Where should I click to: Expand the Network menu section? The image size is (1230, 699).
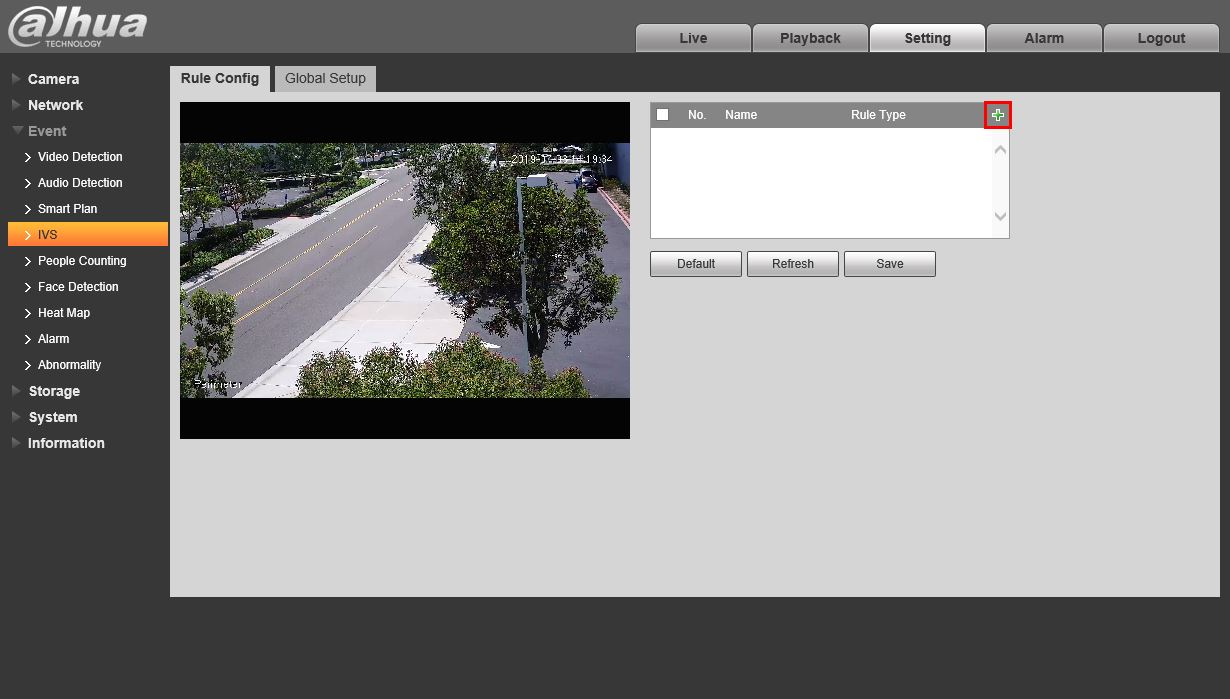55,105
